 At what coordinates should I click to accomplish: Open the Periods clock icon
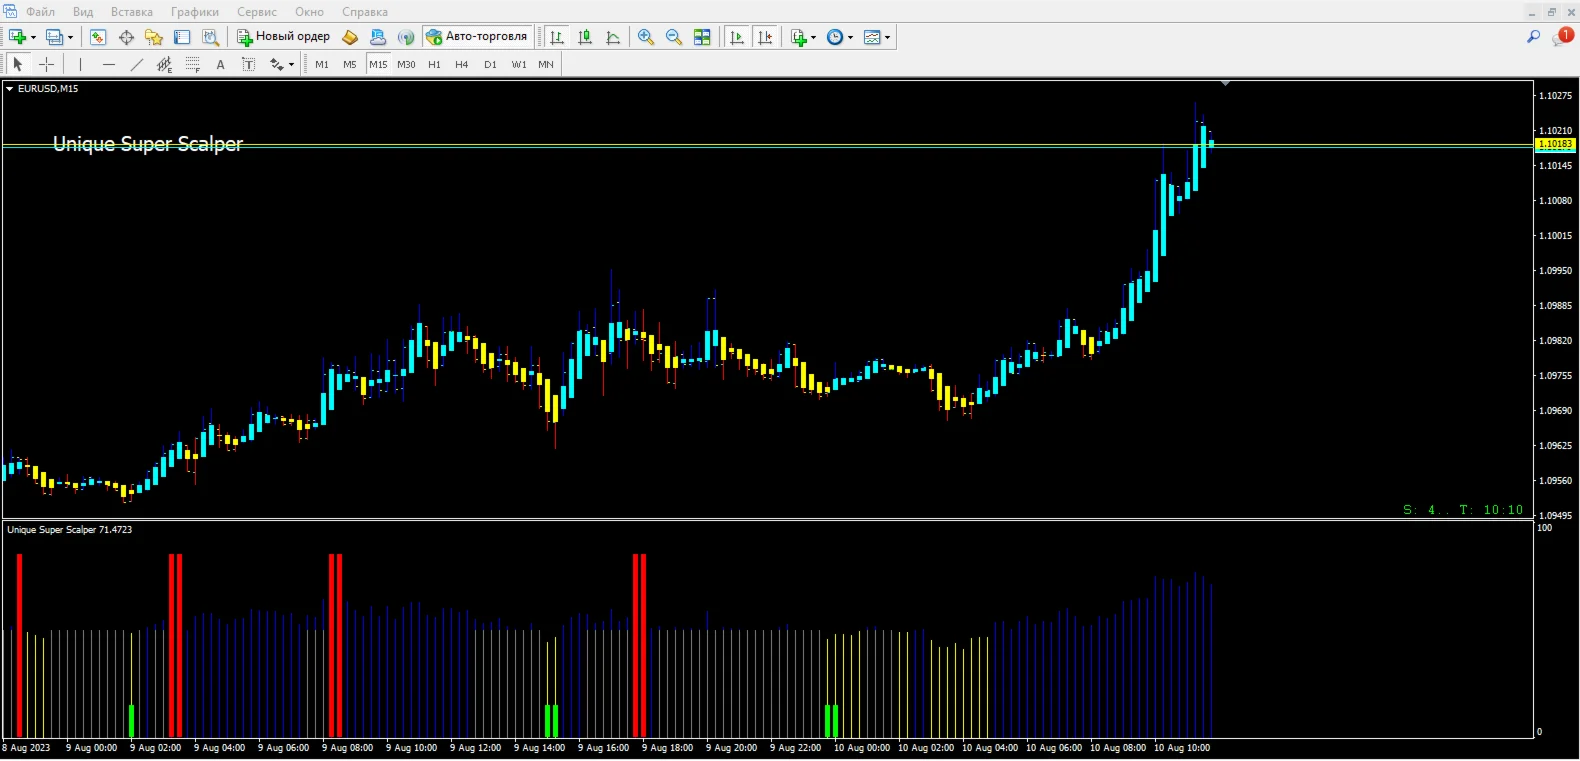[835, 37]
